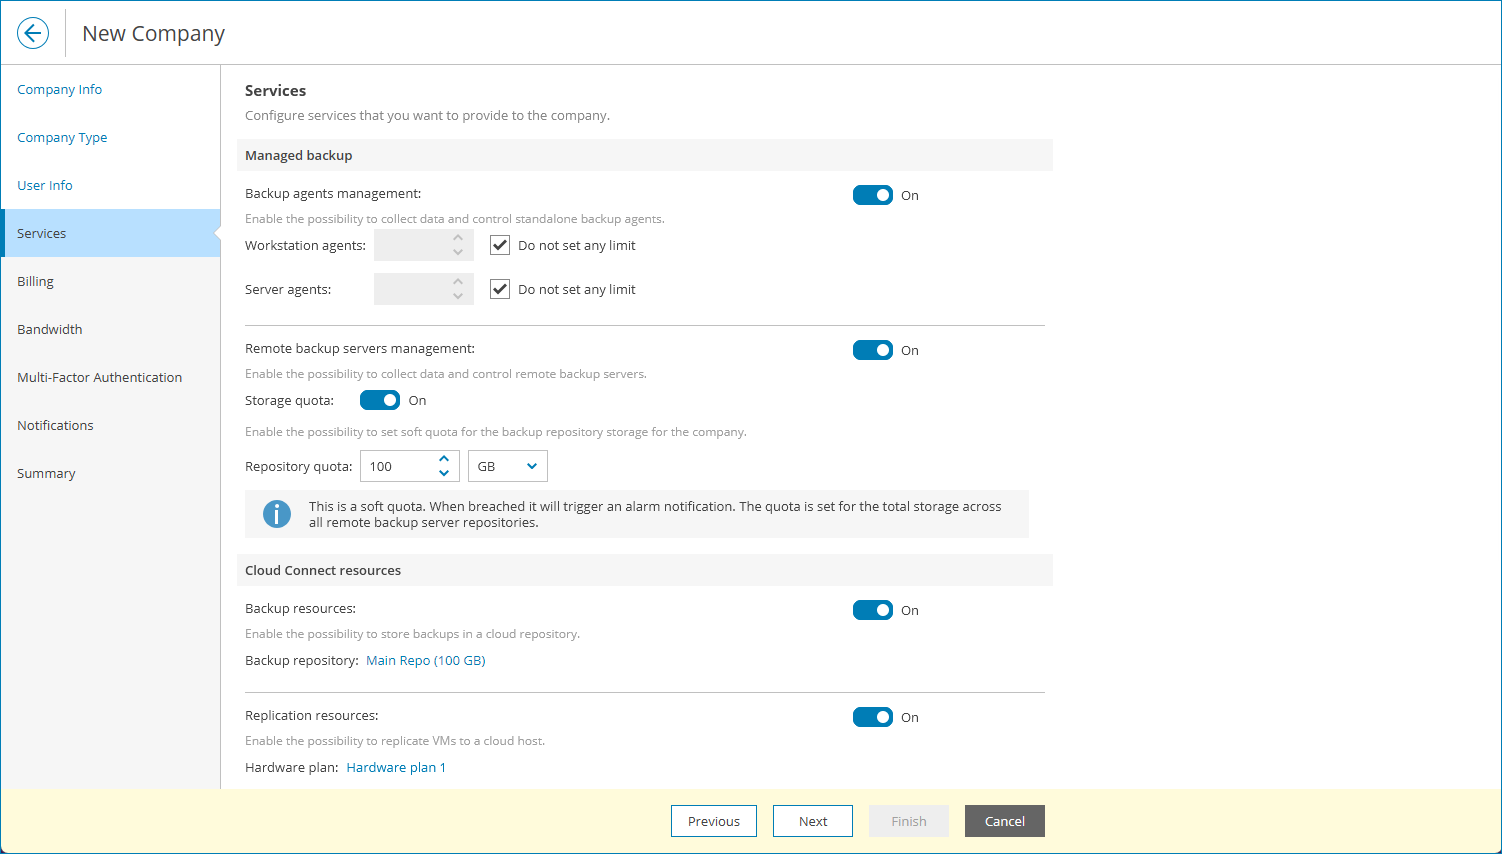Image resolution: width=1502 pixels, height=854 pixels.
Task: Click the soft quota info icon
Action: tap(277, 514)
